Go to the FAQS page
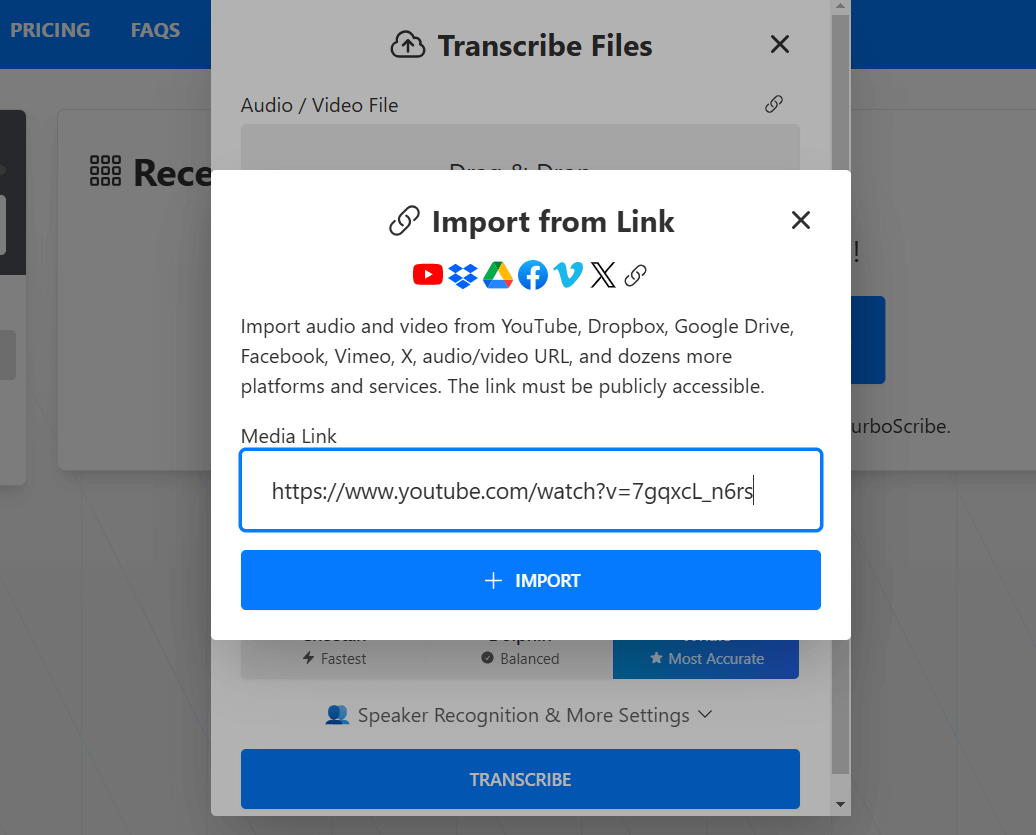1036x835 pixels. tap(155, 30)
